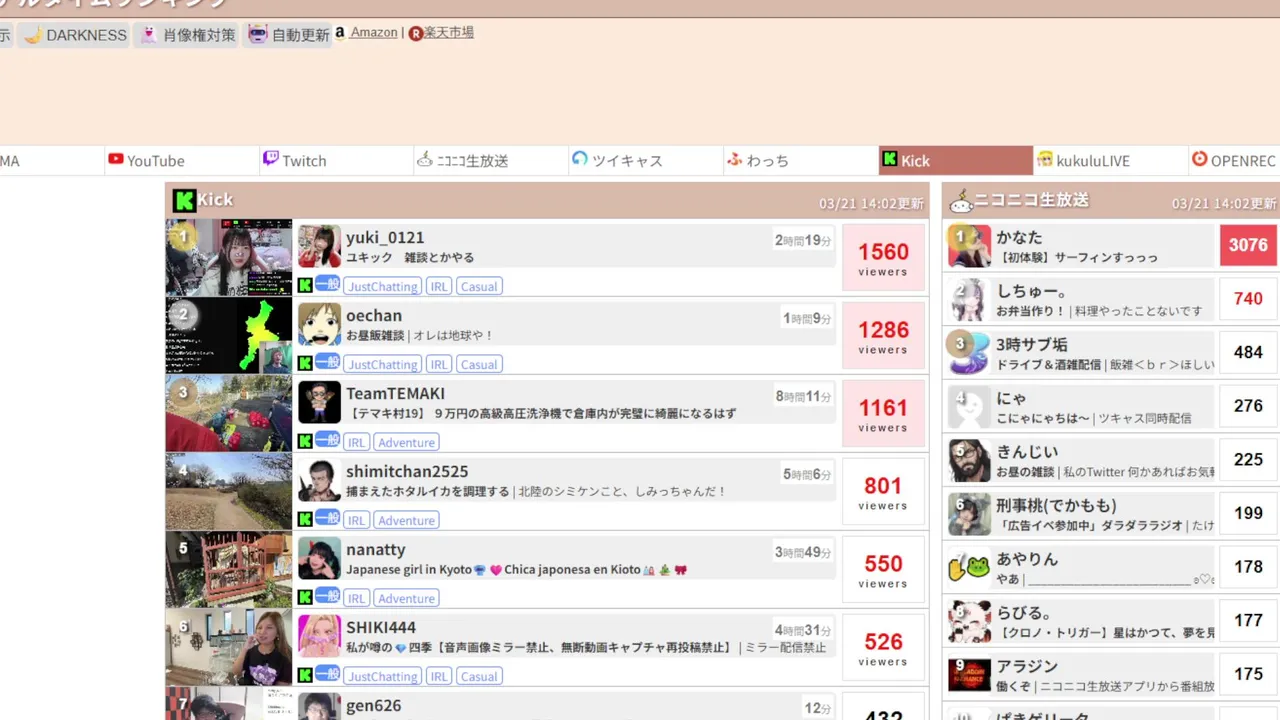Click SHIKI444 avatar icon
This screenshot has width=1280, height=720.
click(x=319, y=636)
